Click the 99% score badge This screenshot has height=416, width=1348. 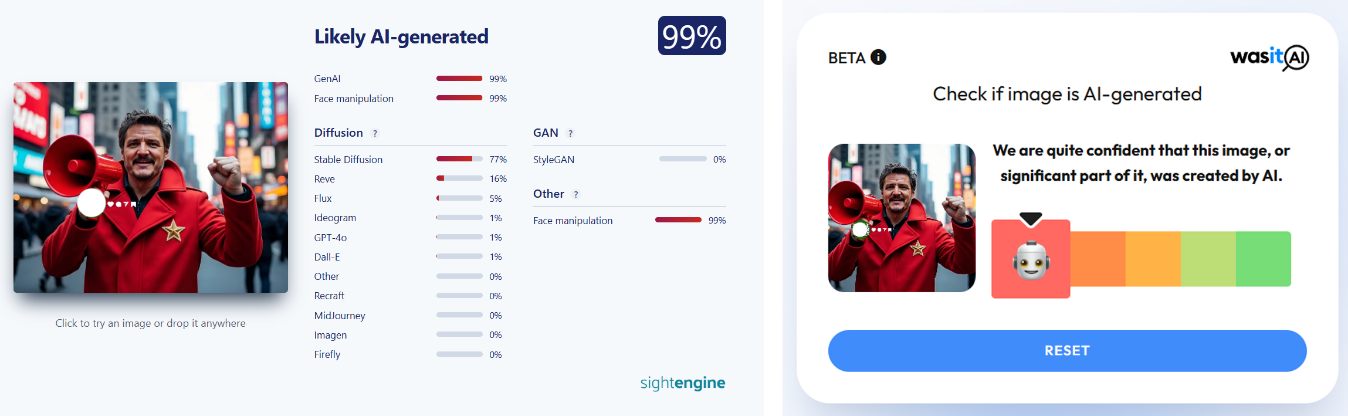point(692,37)
